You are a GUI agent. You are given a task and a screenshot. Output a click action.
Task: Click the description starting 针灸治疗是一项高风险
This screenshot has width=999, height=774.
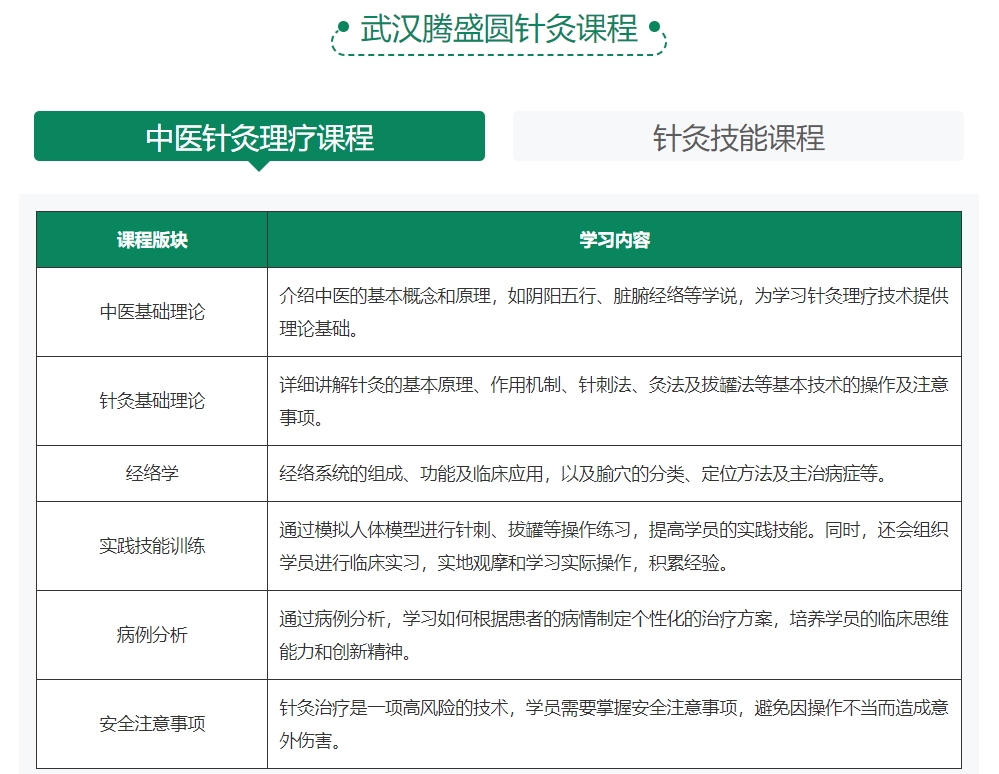coord(614,724)
